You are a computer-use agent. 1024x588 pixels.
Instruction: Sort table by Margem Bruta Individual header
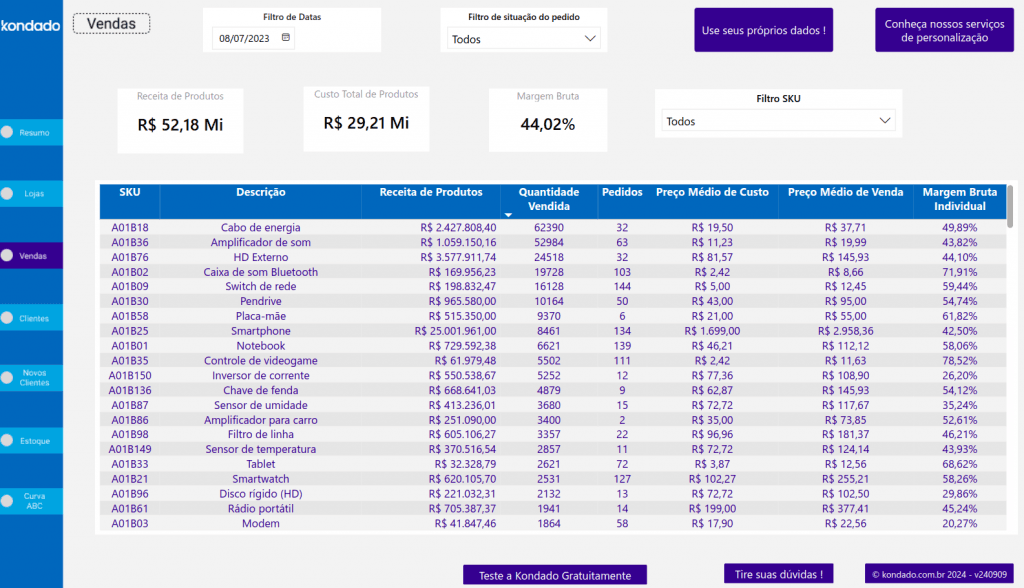tap(959, 199)
